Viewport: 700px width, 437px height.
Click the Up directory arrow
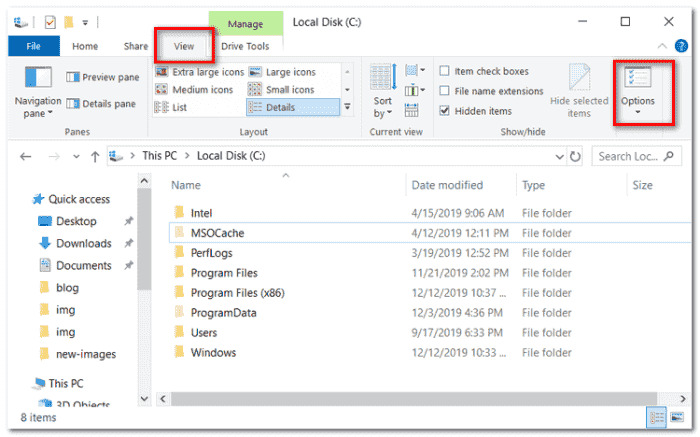click(95, 156)
